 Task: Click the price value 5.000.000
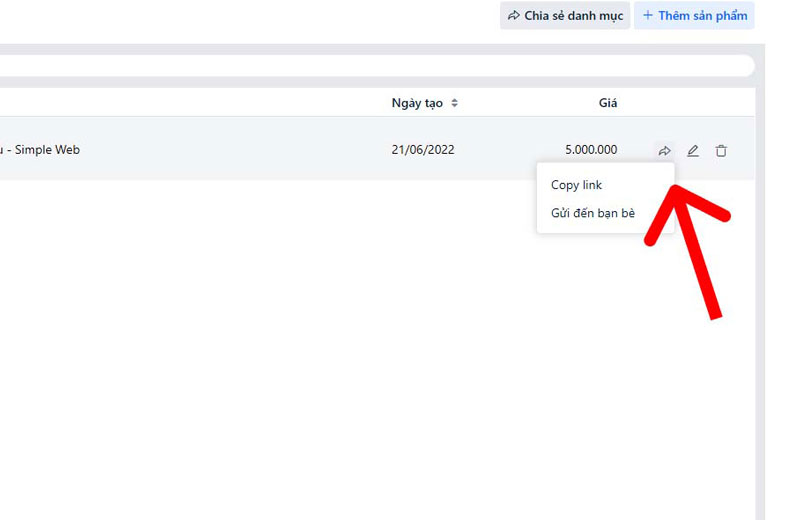pos(590,150)
